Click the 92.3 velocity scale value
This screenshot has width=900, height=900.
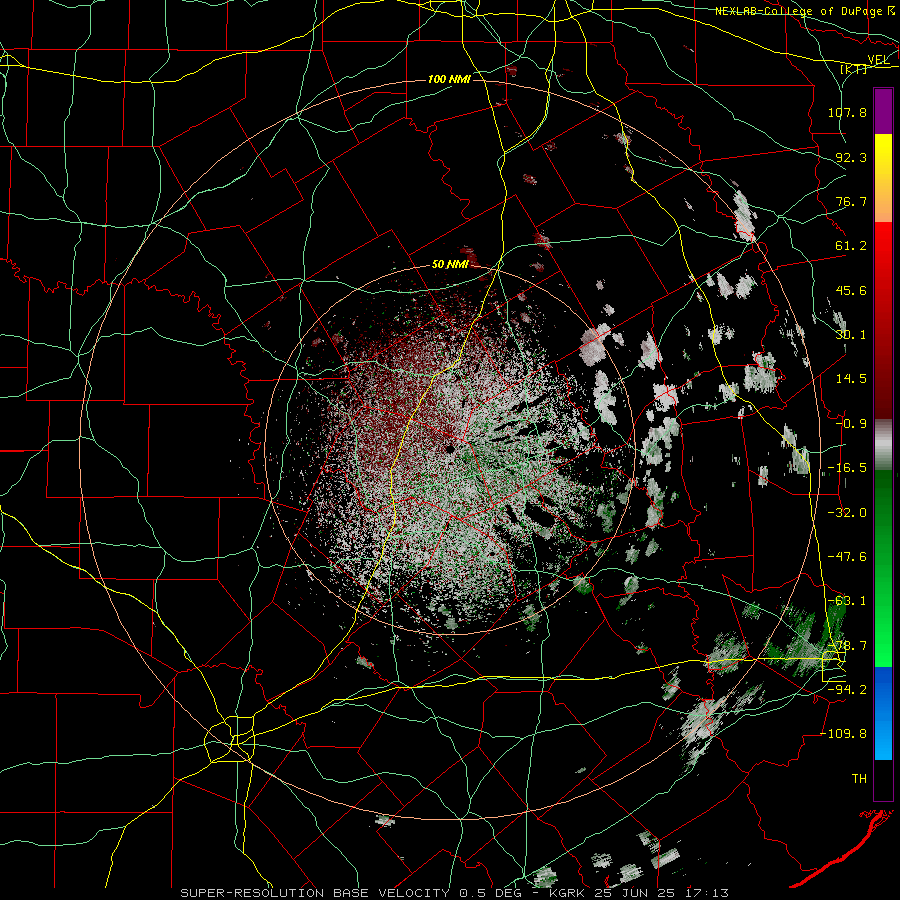point(851,157)
